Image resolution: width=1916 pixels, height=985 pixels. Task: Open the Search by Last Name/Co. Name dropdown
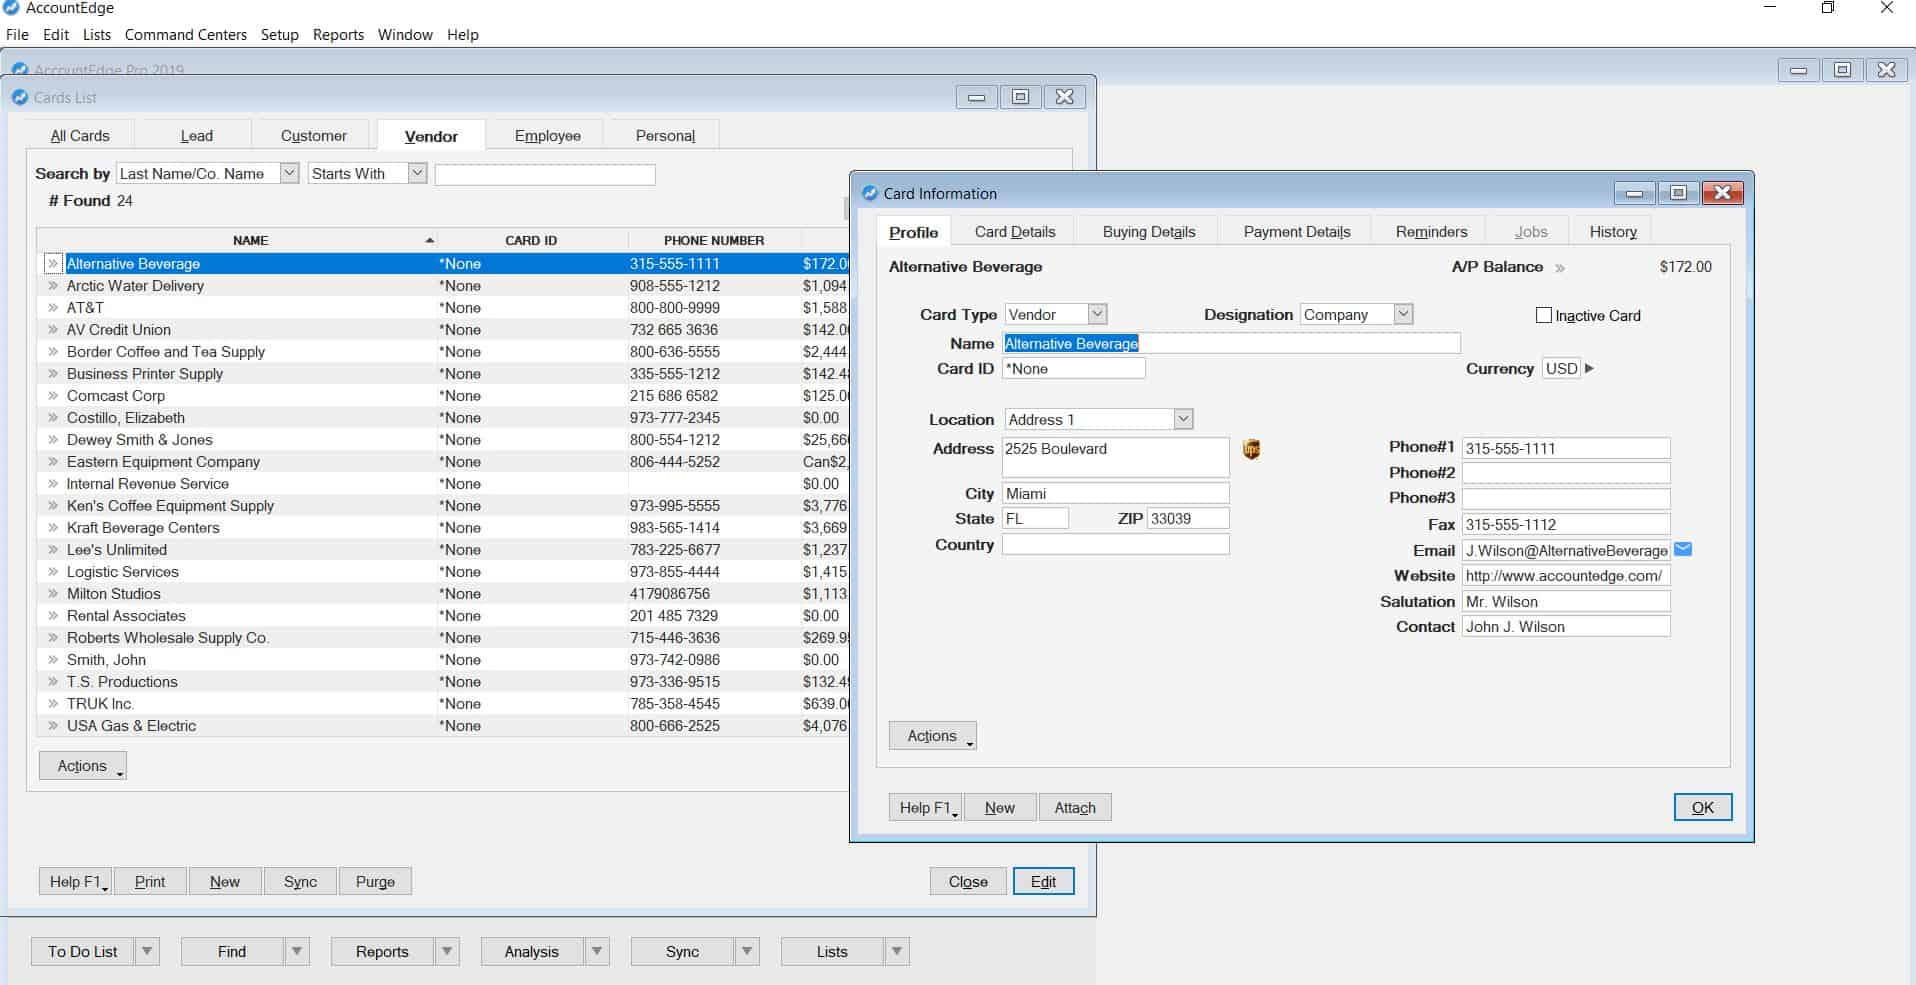pos(289,173)
